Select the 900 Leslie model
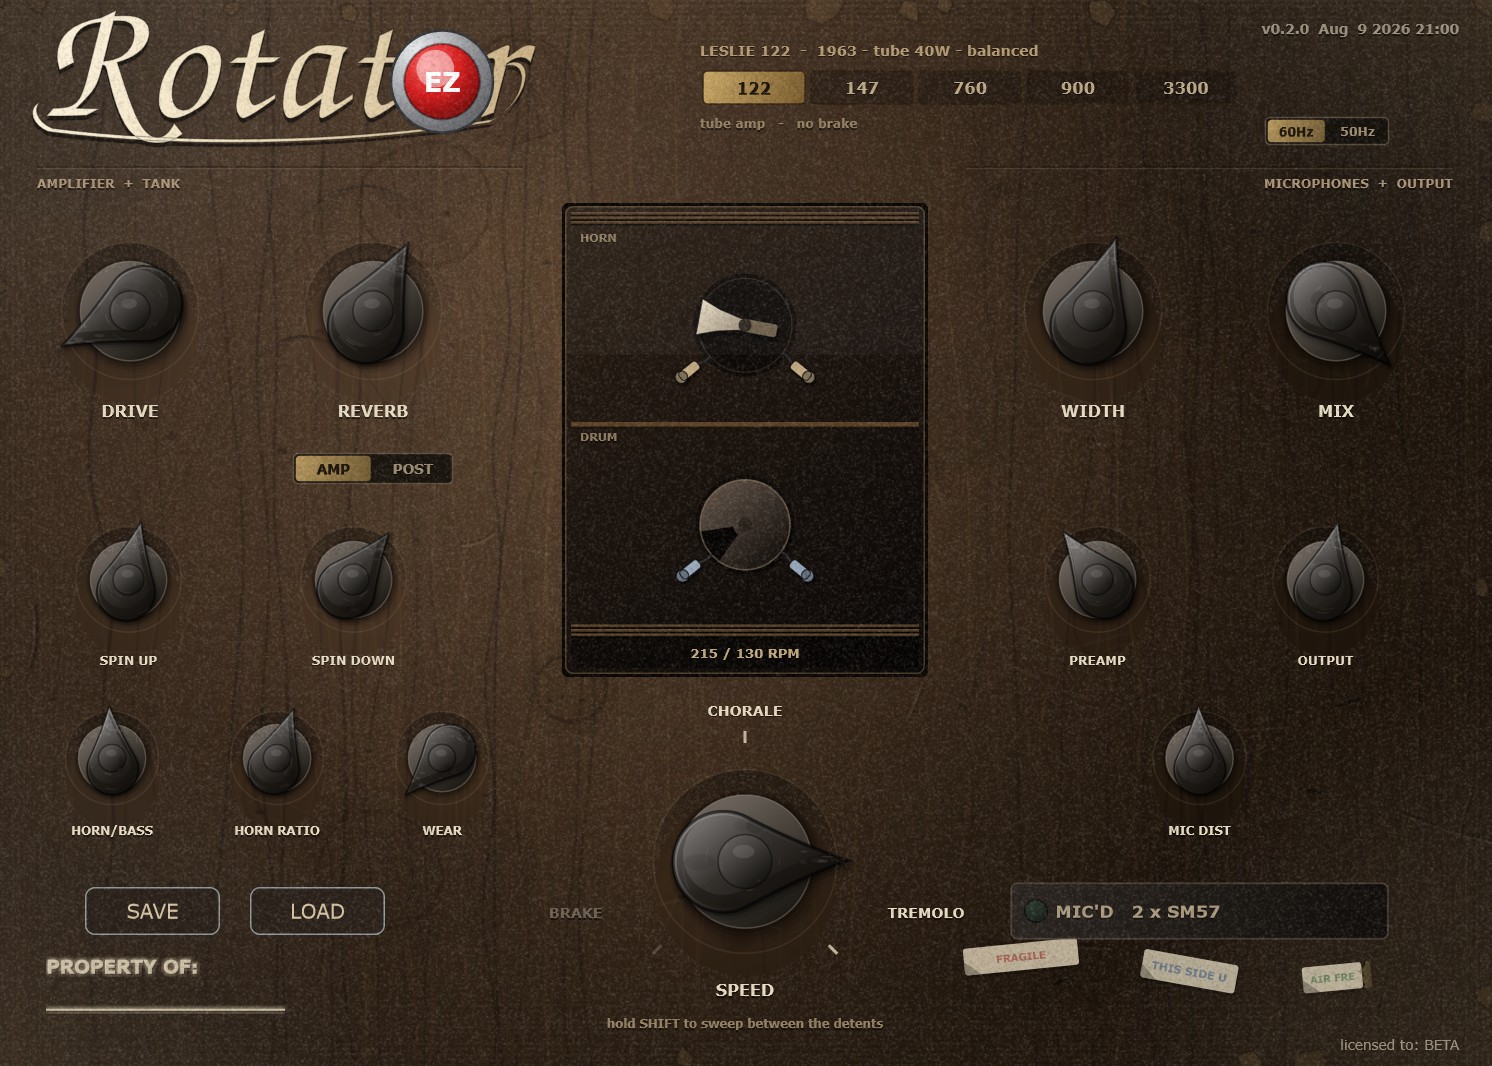Screen dimensions: 1492x1066 coord(1078,88)
